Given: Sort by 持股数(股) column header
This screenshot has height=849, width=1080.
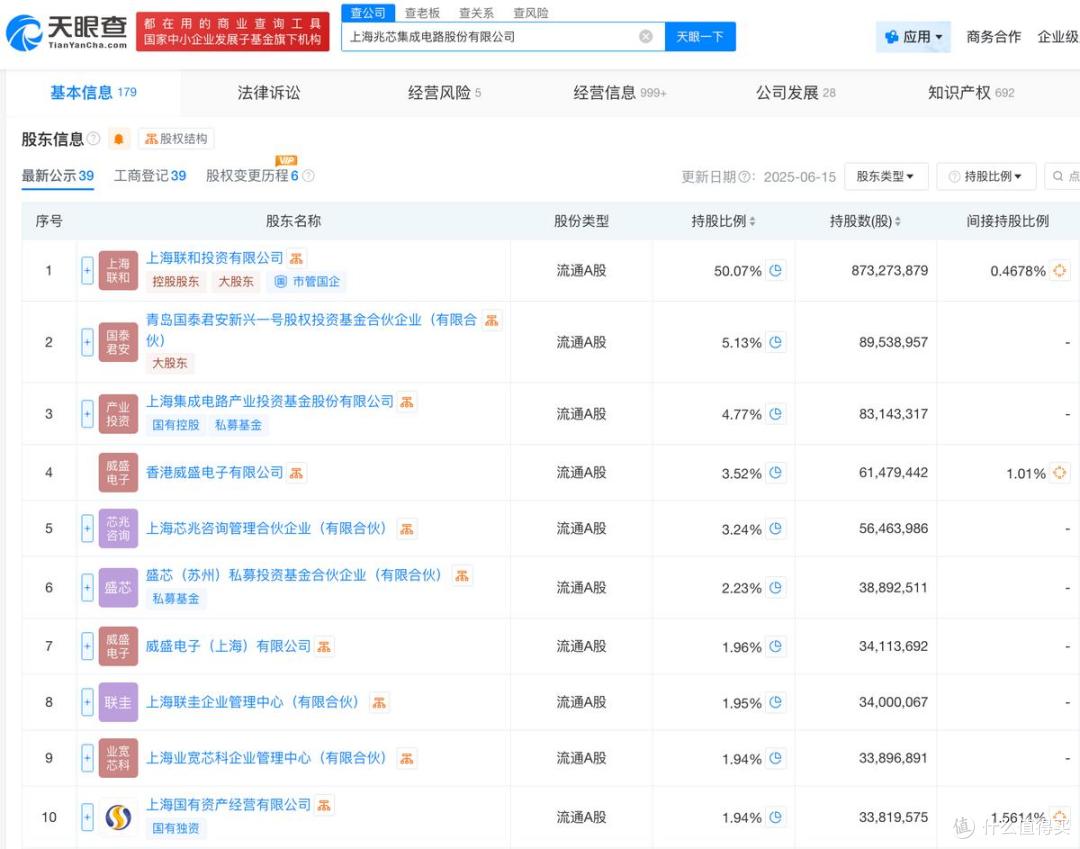Looking at the screenshot, I should coord(865,221).
